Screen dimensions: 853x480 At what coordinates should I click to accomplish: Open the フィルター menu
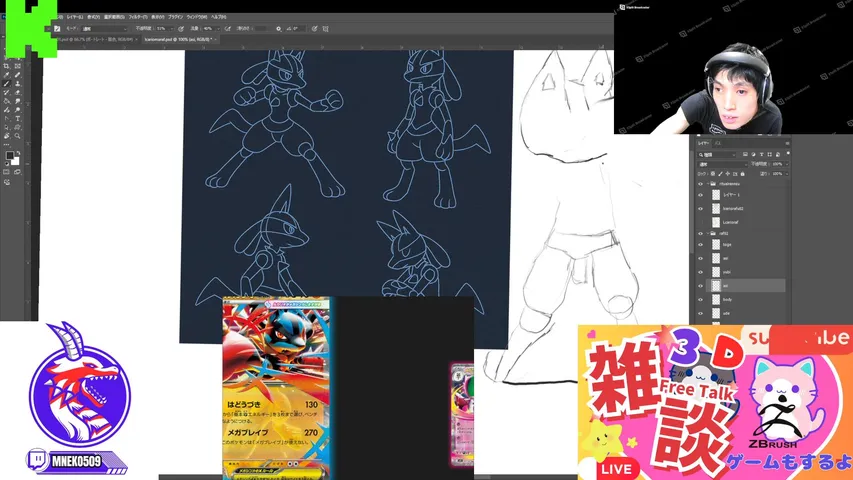[x=138, y=17]
